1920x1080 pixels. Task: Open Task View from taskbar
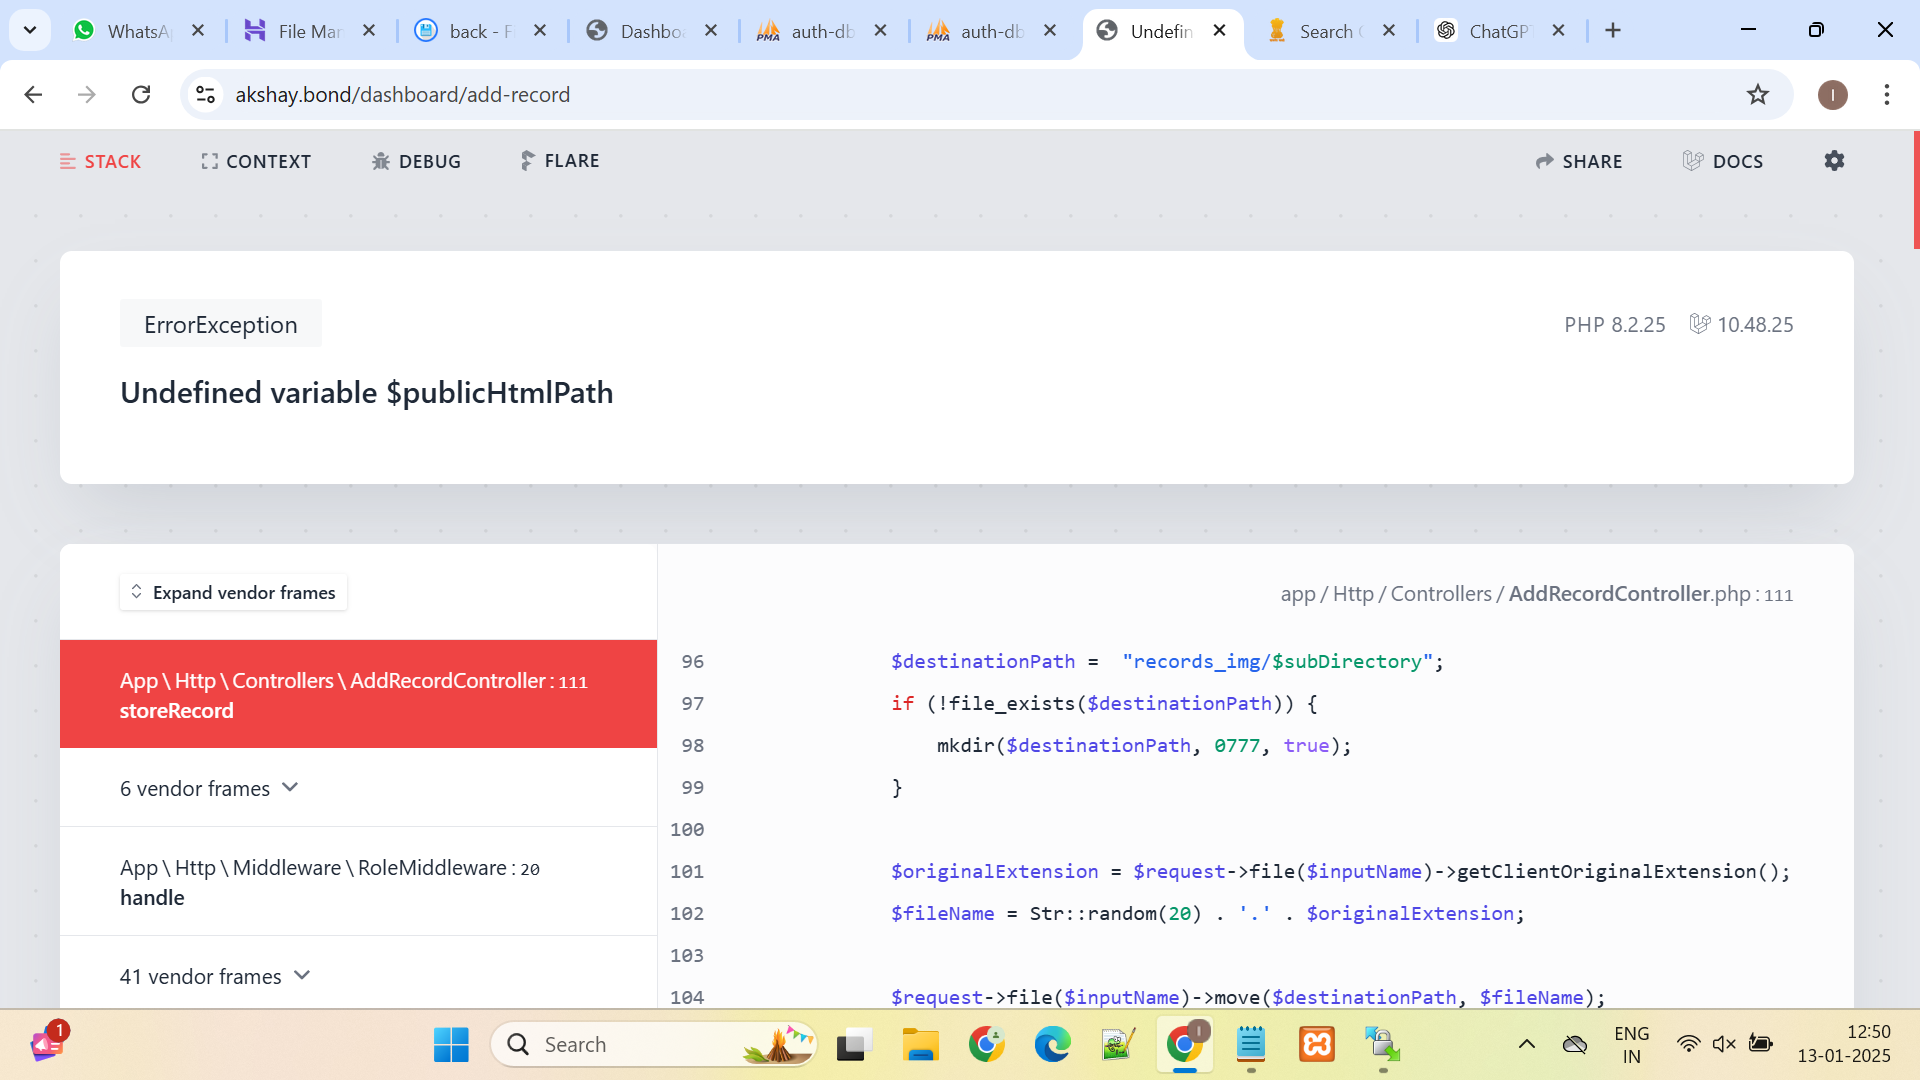855,1045
